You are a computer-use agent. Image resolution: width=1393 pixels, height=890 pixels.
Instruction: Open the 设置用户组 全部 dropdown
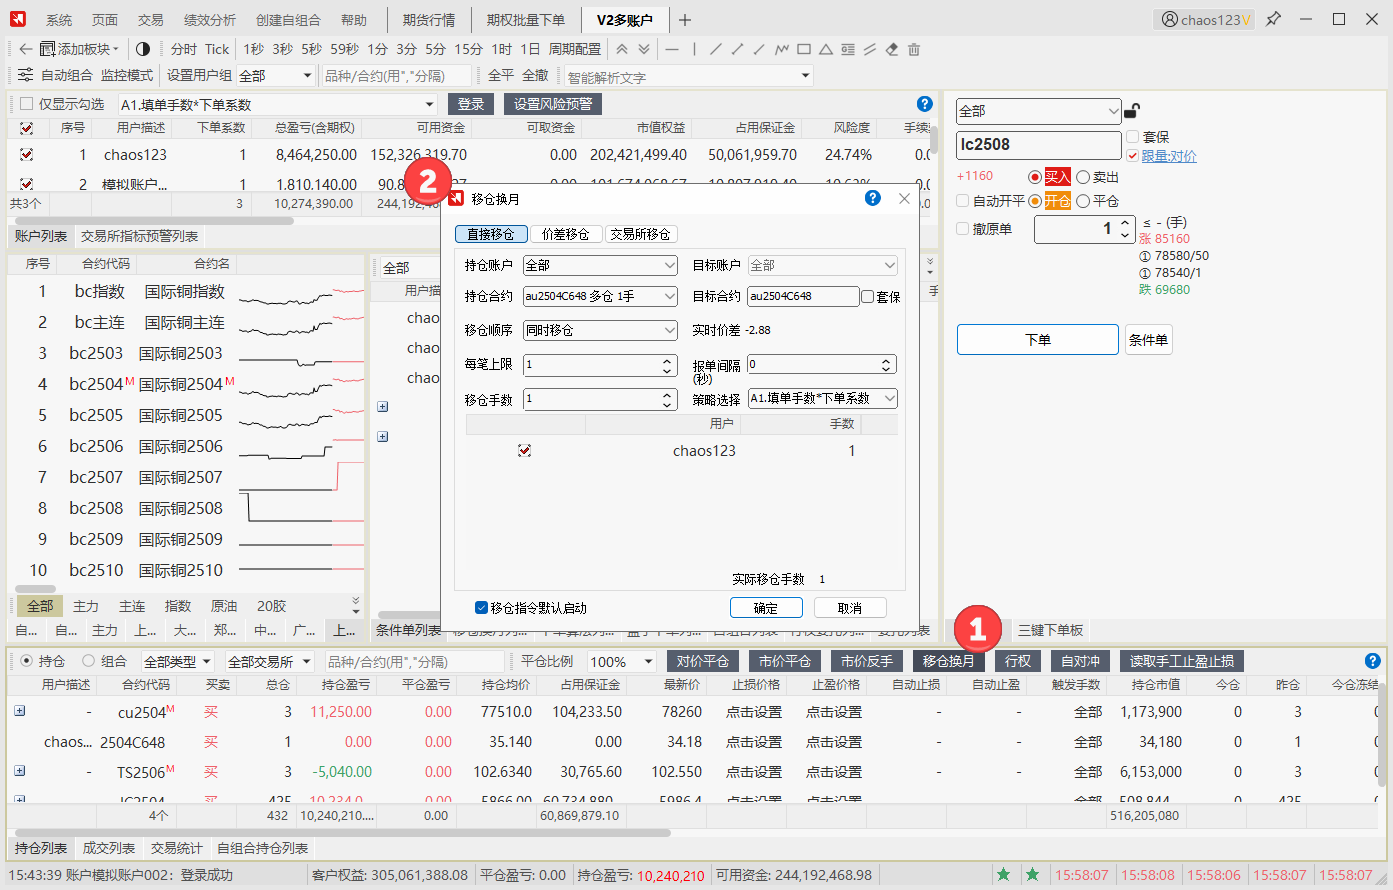tap(276, 76)
